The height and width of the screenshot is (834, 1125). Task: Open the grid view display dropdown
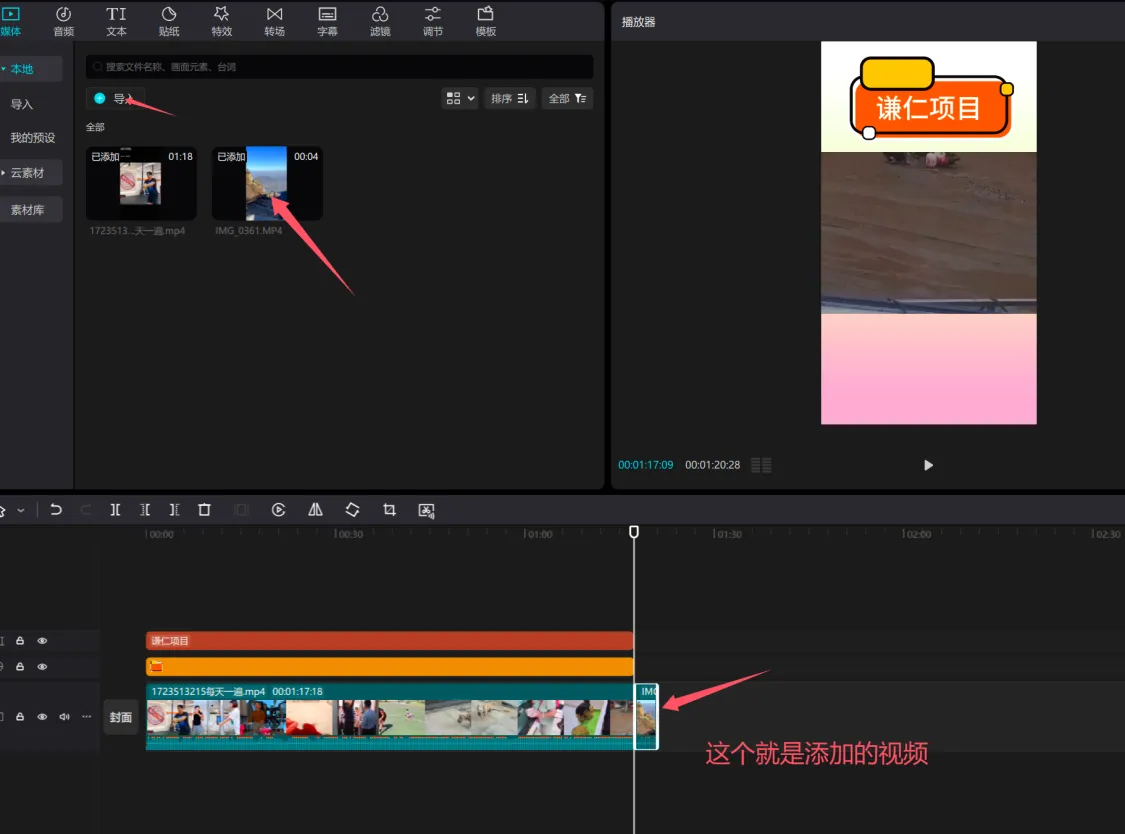(459, 98)
